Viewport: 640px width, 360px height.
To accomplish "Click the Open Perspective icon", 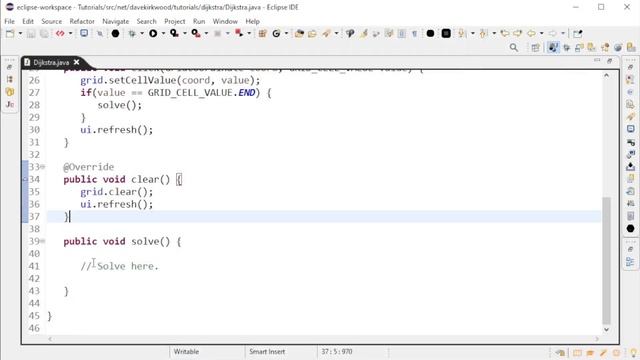I will click(536, 48).
